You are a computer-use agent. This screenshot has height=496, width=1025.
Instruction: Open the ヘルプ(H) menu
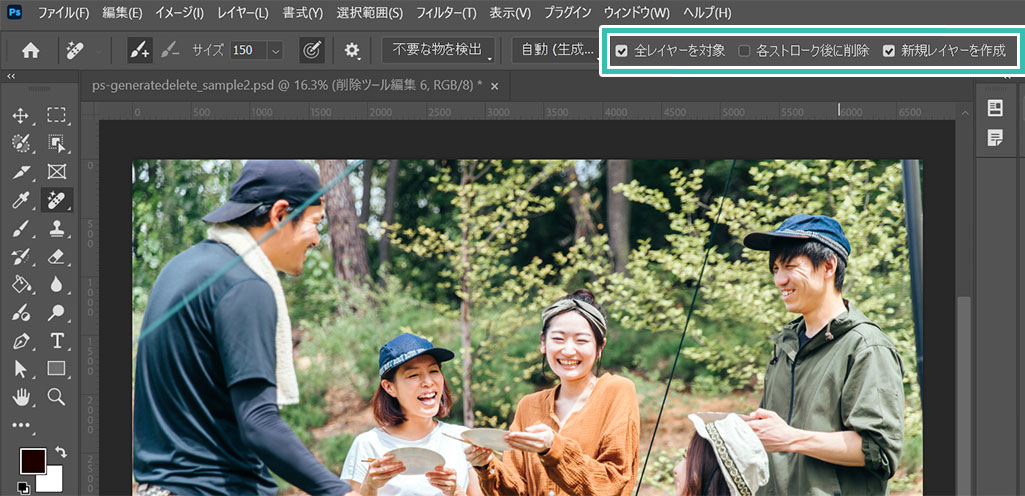click(x=707, y=12)
